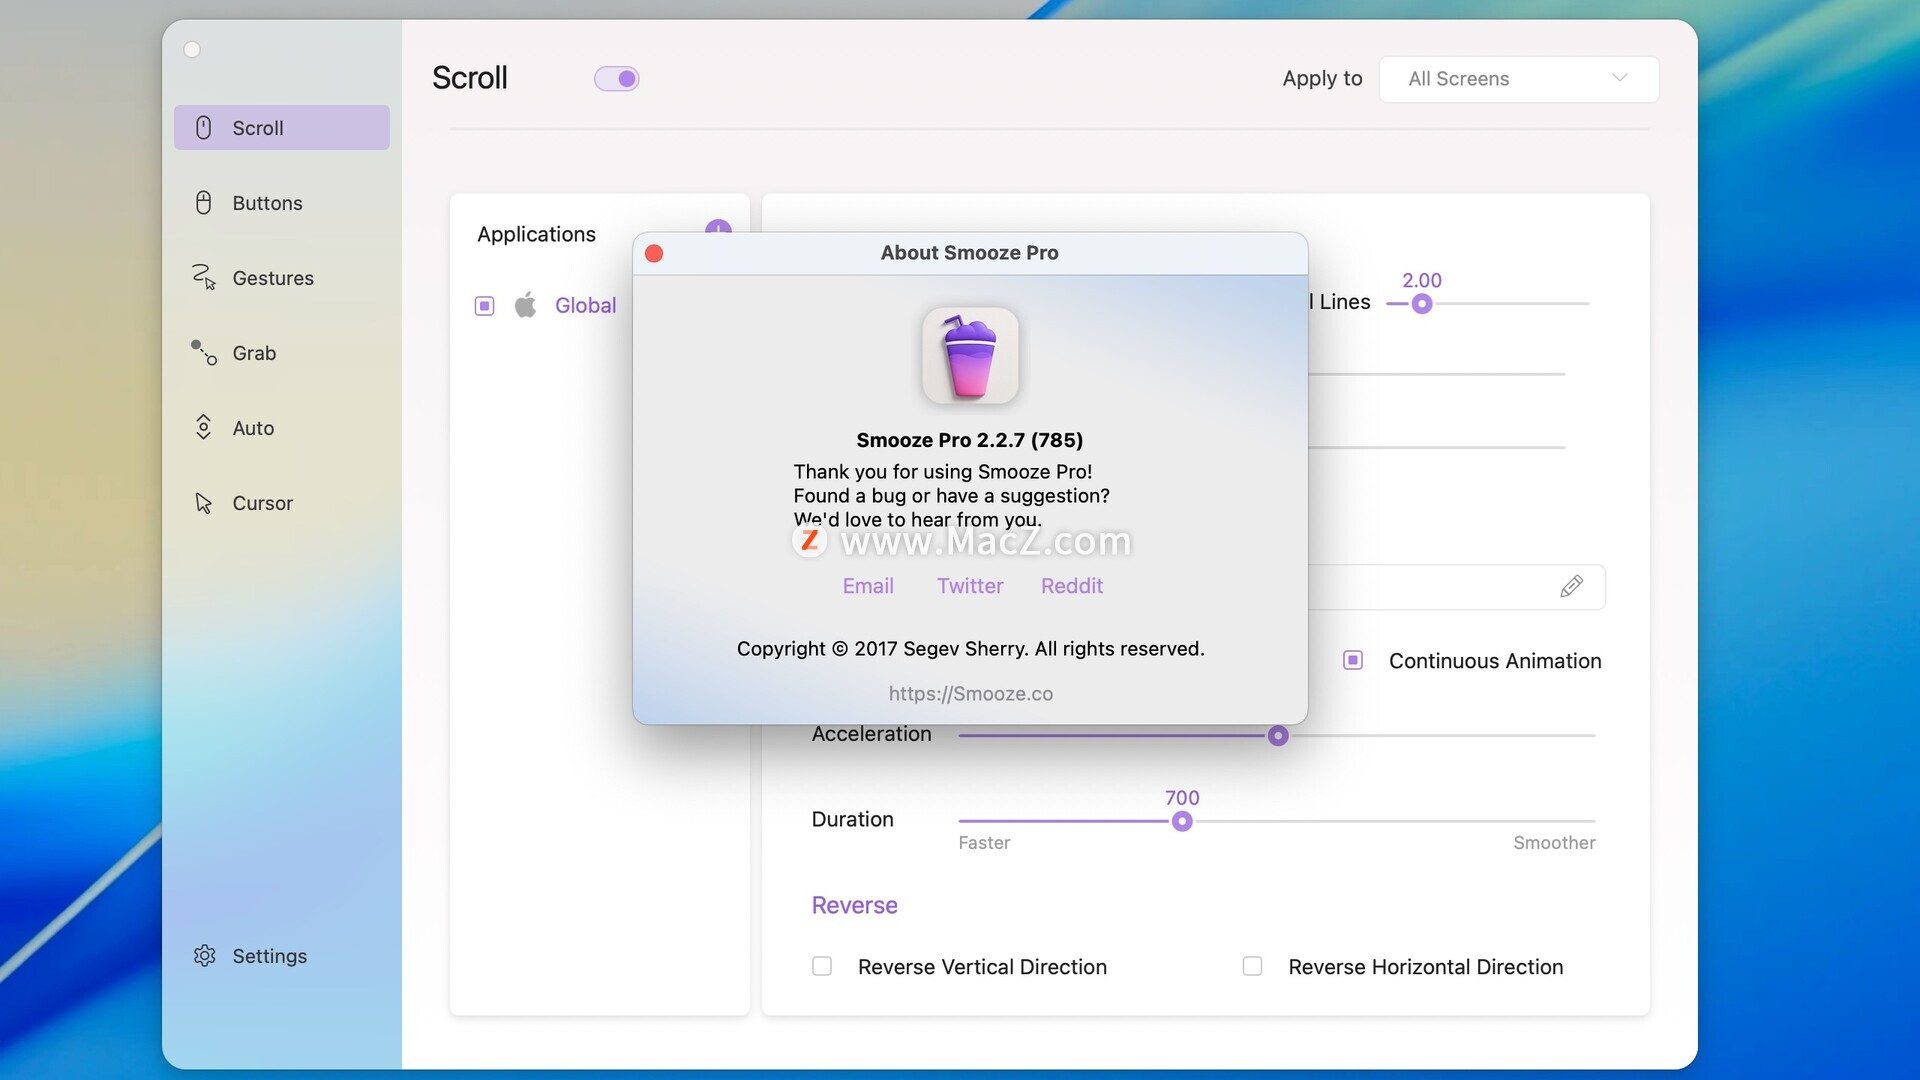Click the Smoother label under Duration
The image size is (1920, 1080).
coord(1554,843)
